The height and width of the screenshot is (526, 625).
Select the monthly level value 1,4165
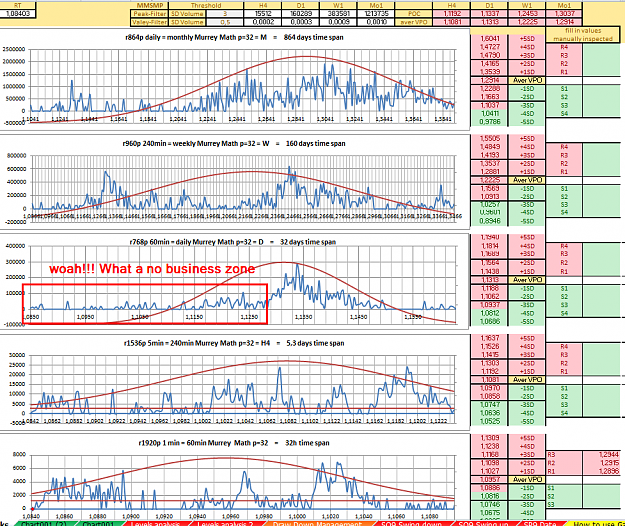489,63
